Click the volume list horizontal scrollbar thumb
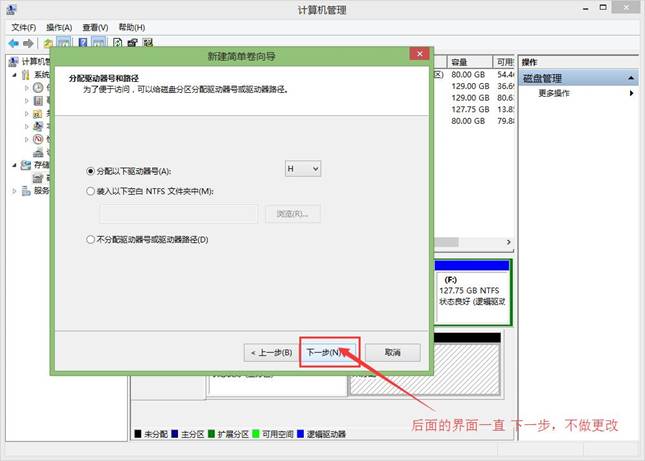 coord(446,242)
